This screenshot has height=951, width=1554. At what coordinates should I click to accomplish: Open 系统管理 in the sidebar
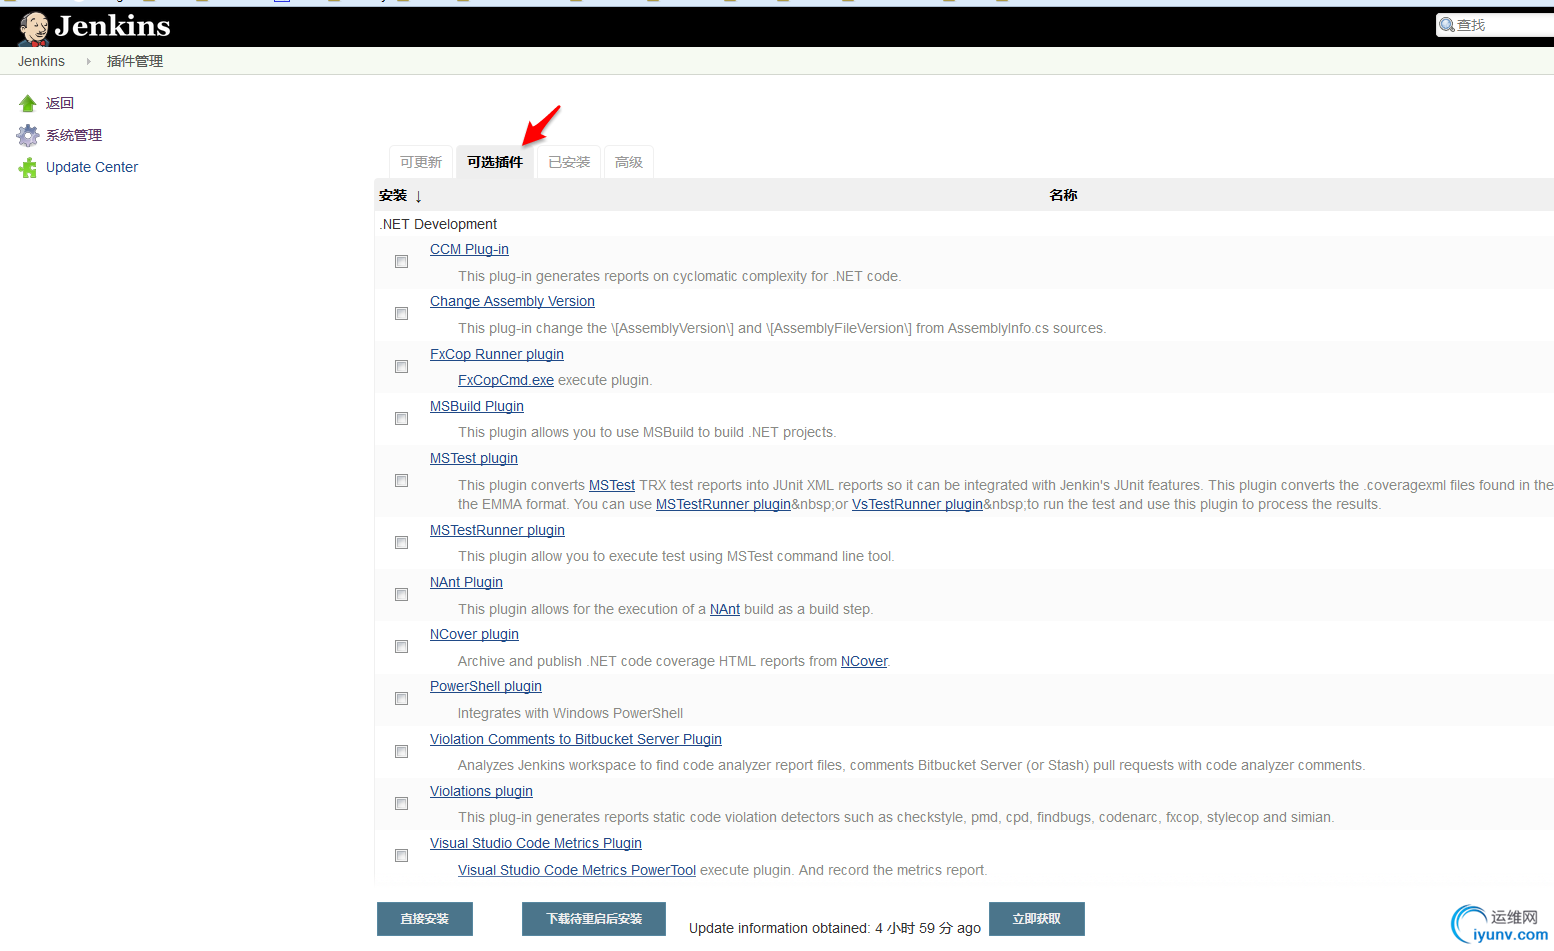click(74, 135)
